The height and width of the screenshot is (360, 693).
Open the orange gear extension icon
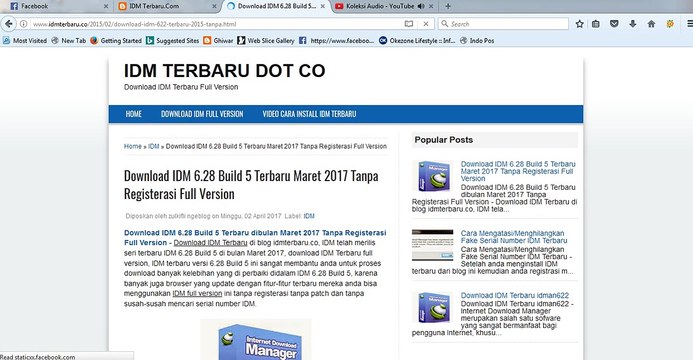(670, 24)
